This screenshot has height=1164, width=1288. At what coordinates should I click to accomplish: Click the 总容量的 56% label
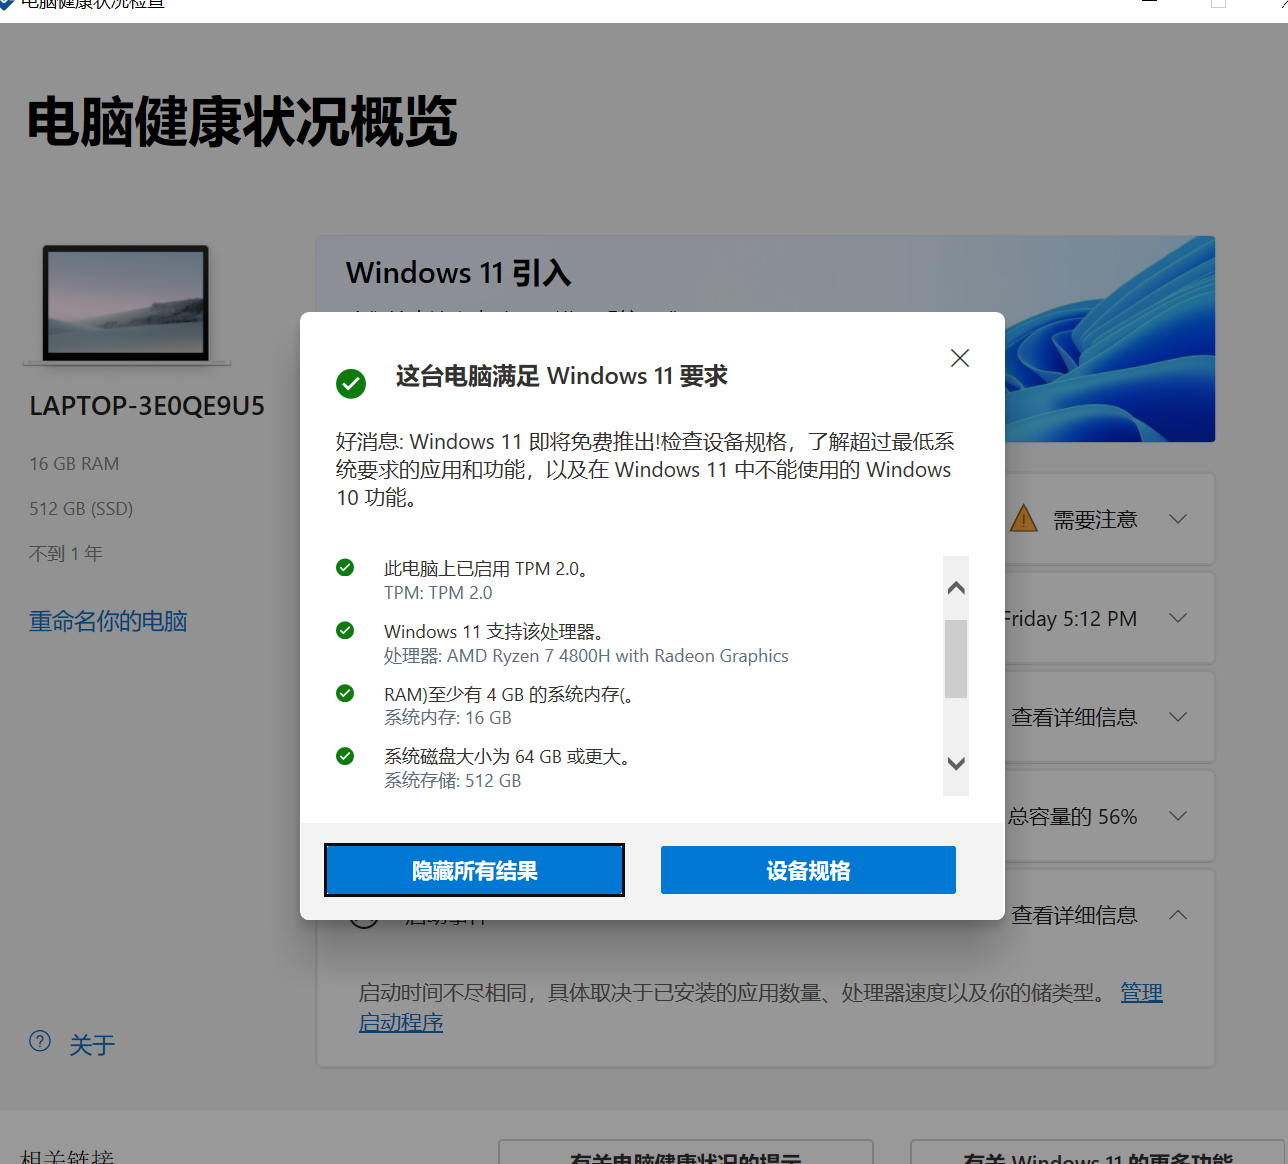click(x=1072, y=817)
